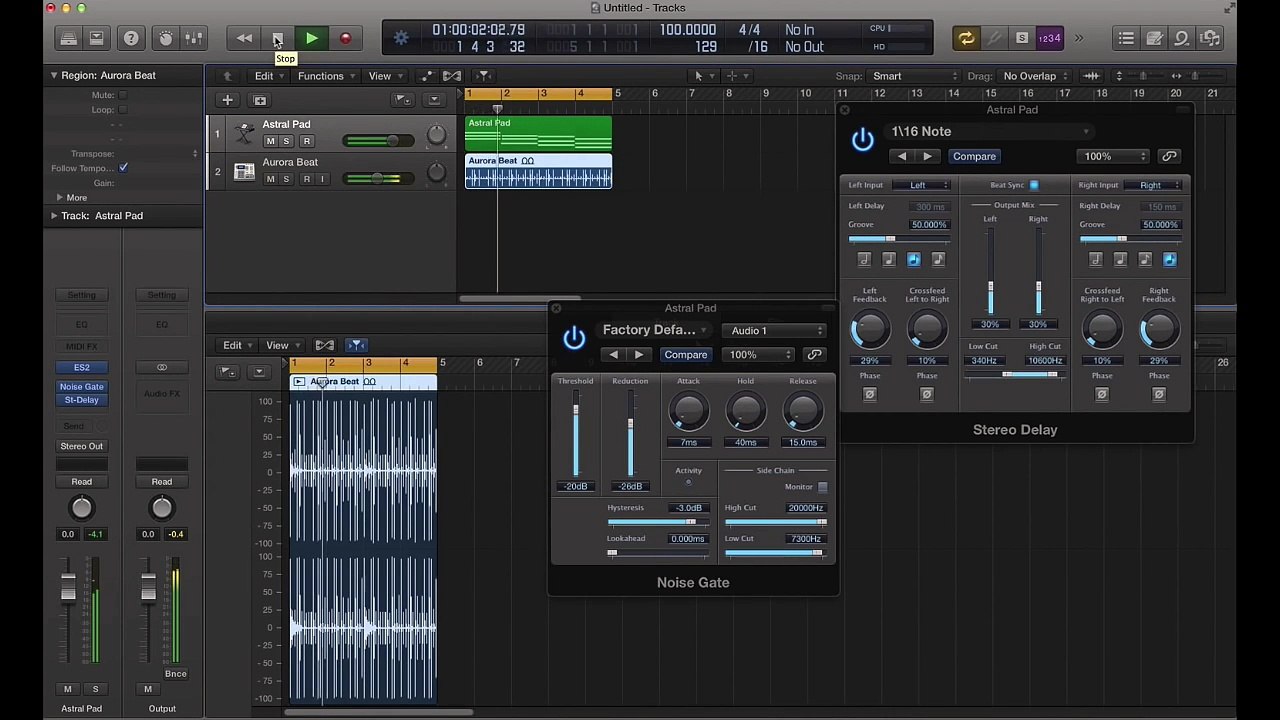The width and height of the screenshot is (1280, 720).
Task: Open Noise Gate Factory Default preset menu
Action: [655, 330]
